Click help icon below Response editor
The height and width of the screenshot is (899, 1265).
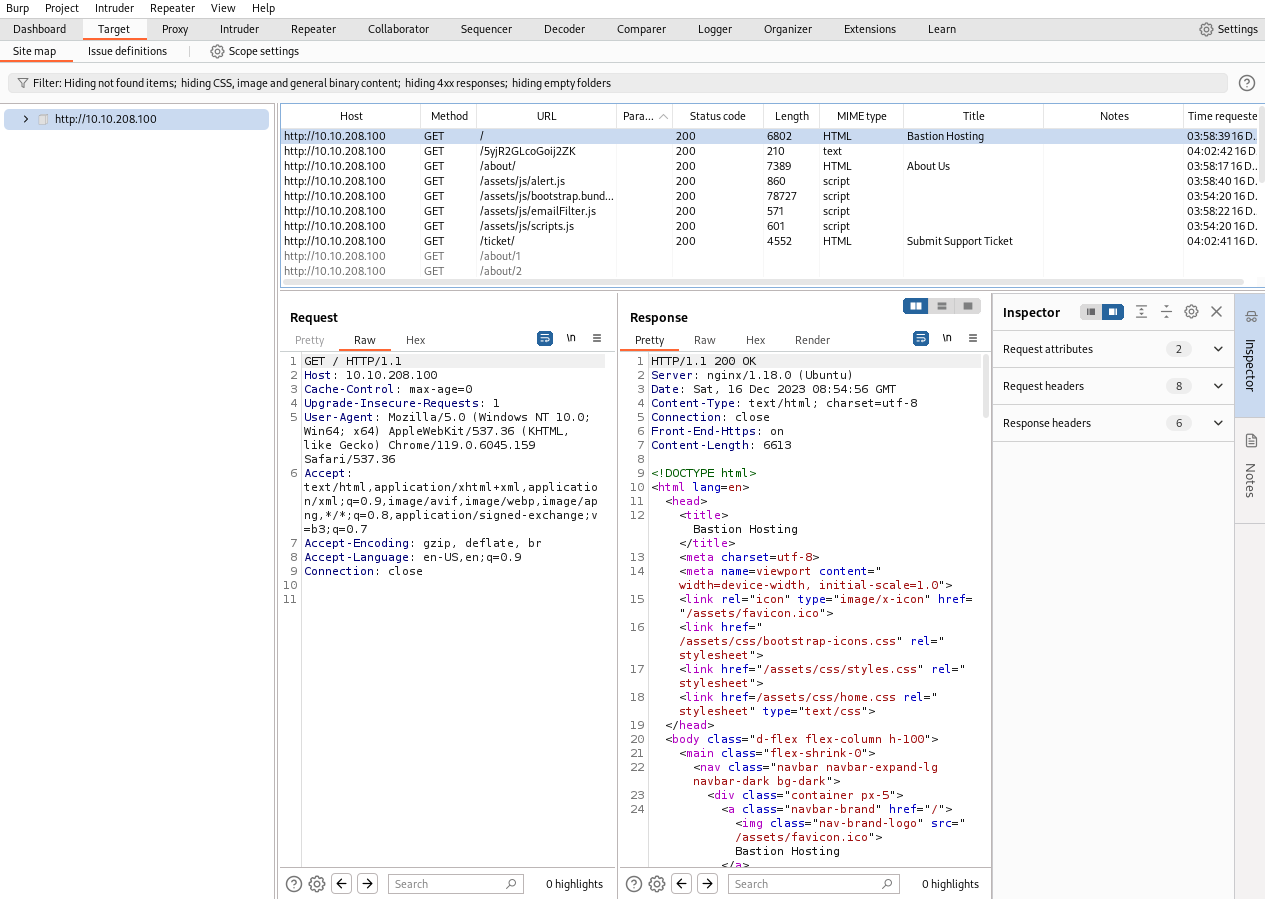tap(634, 884)
